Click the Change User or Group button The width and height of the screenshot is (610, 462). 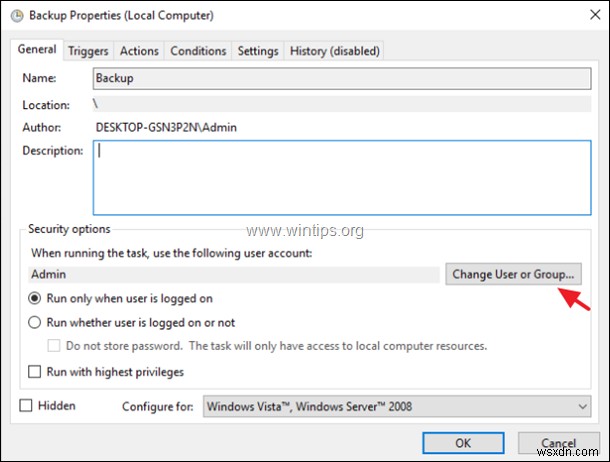pos(512,273)
